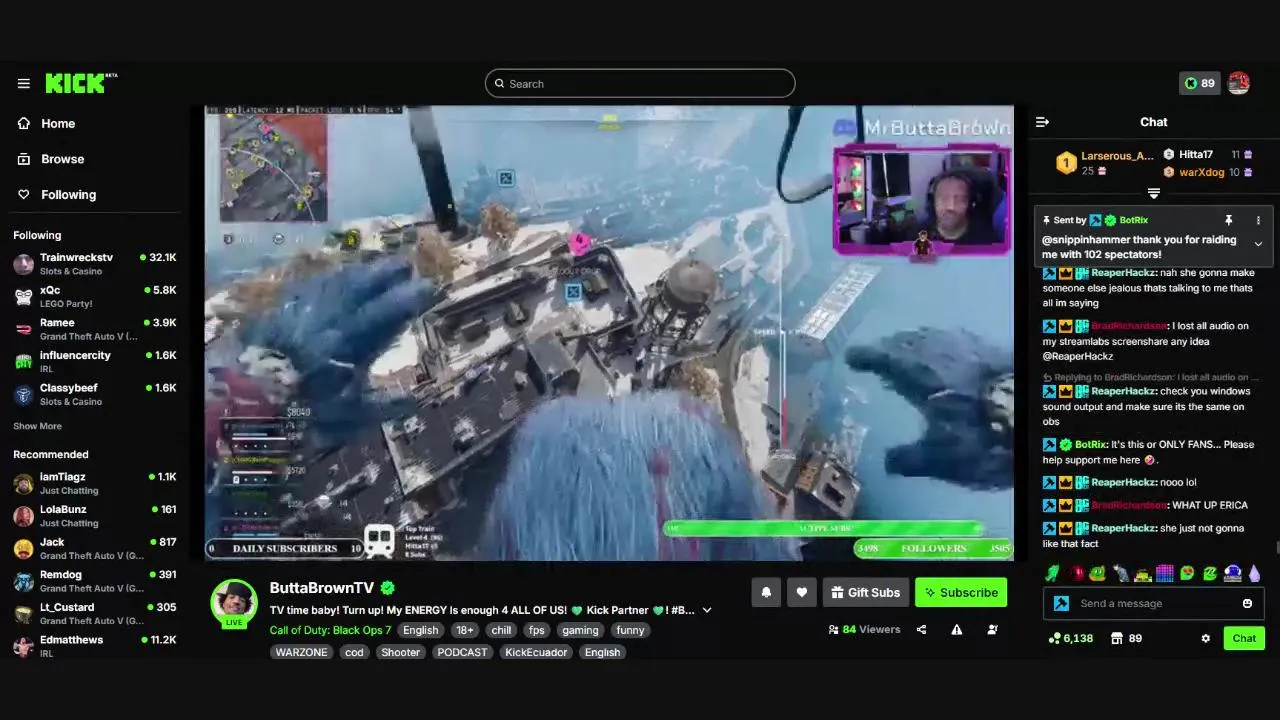
Task: Open Remdog recommended channel
Action: tap(95, 581)
